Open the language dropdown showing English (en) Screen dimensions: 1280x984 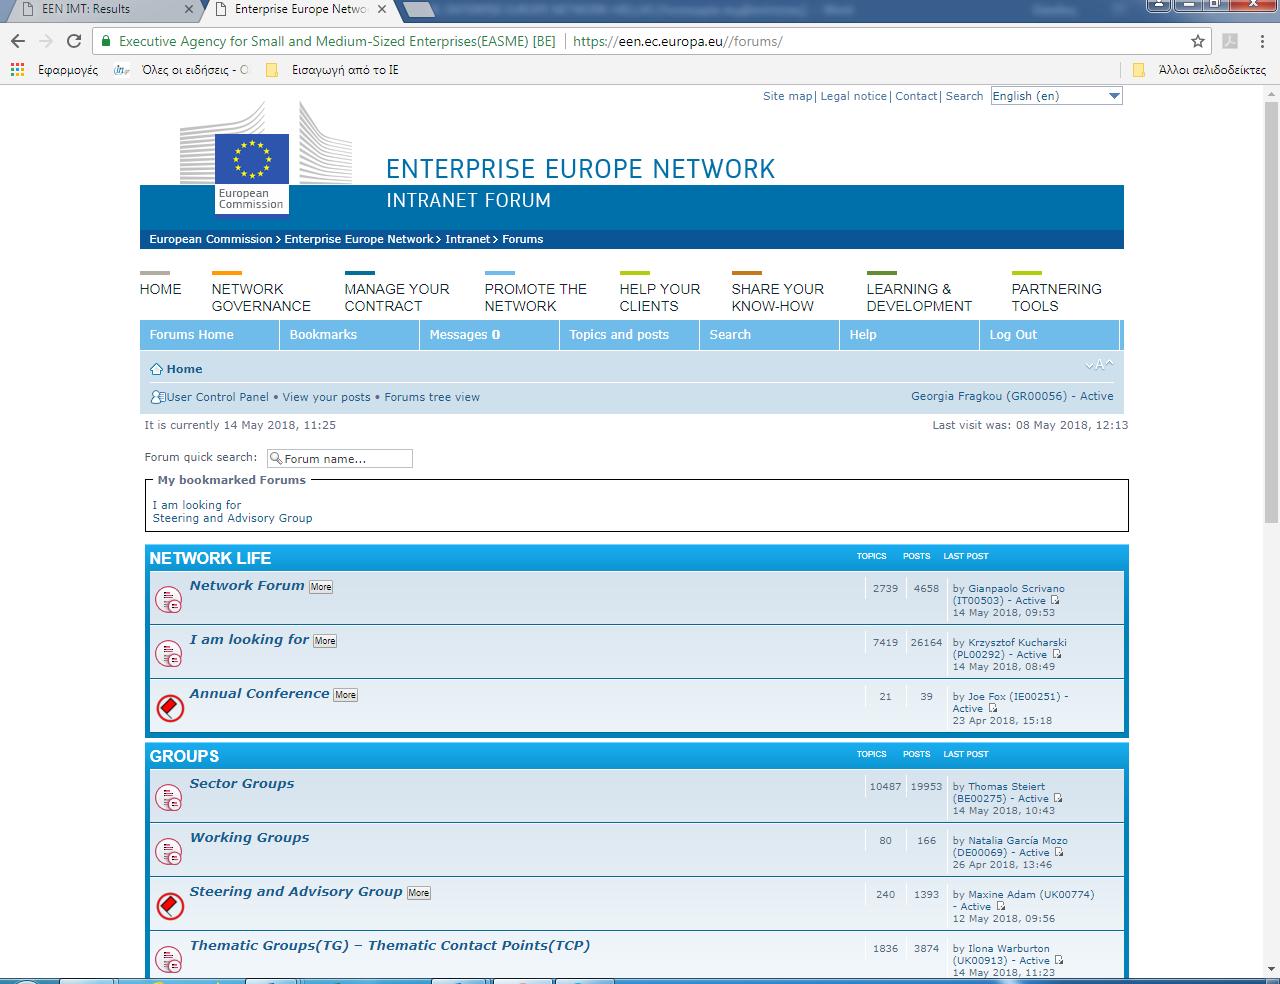click(1056, 96)
